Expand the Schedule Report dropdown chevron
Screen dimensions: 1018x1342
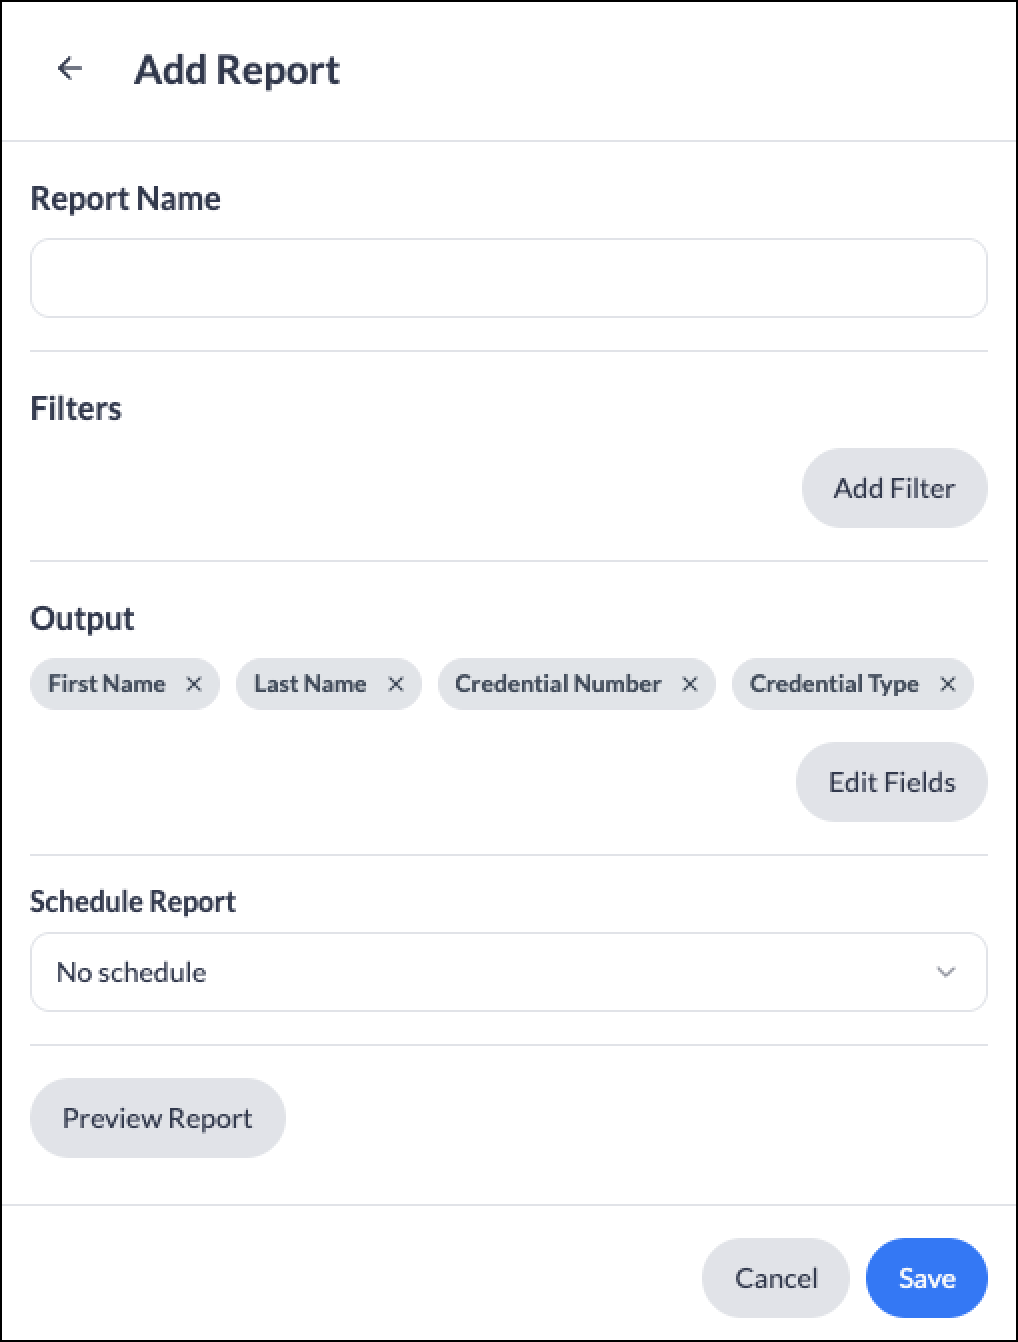[946, 972]
